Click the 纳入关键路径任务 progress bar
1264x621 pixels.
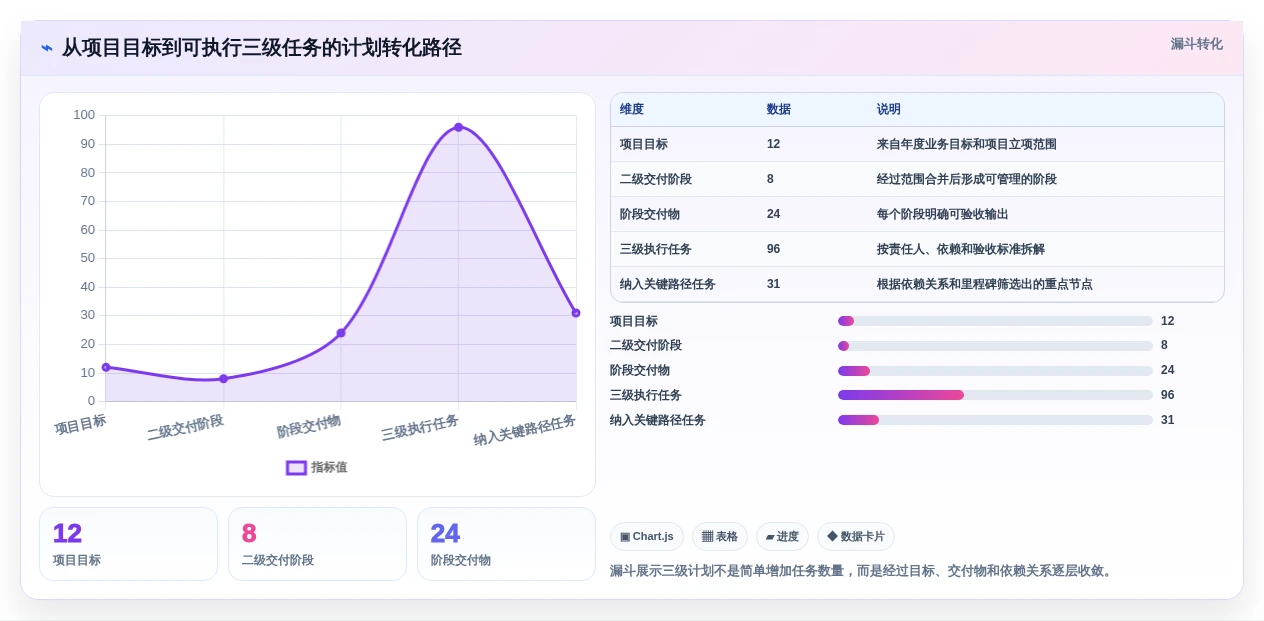coord(995,420)
